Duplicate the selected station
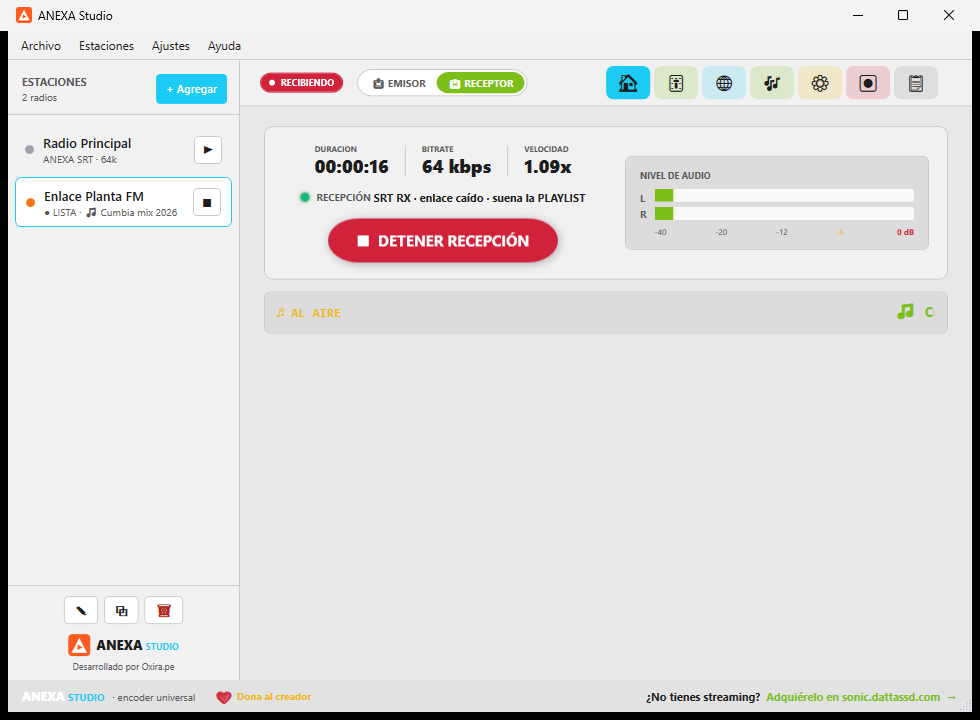Screen dimensions: 980x720 point(121,611)
